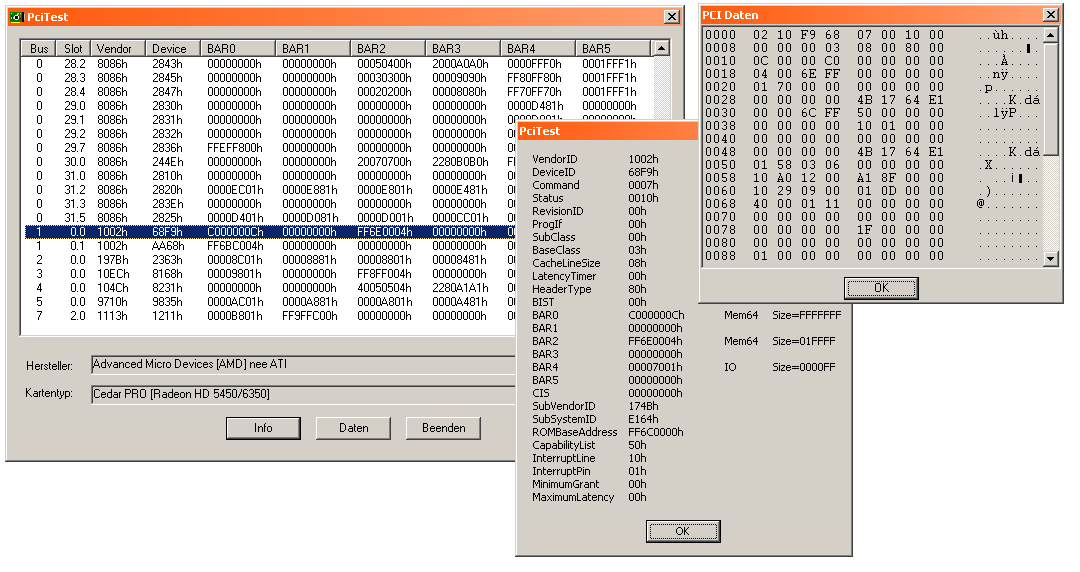The image size is (1080, 572).
Task: Click the InterruptLine value 10h
Action: (637, 458)
